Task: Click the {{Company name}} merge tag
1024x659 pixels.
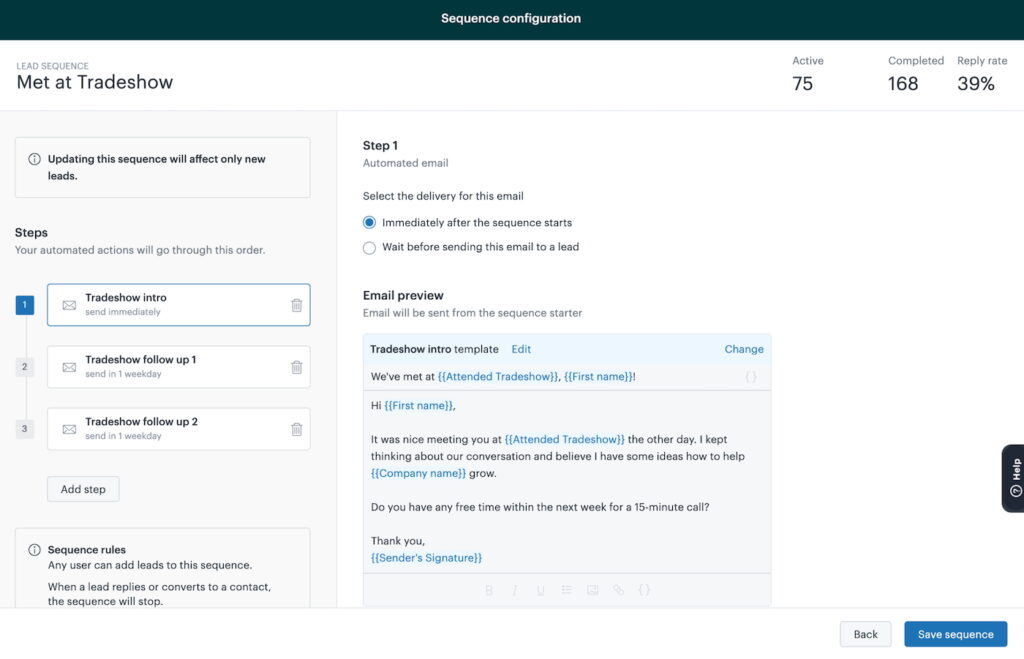Action: pyautogui.click(x=419, y=474)
